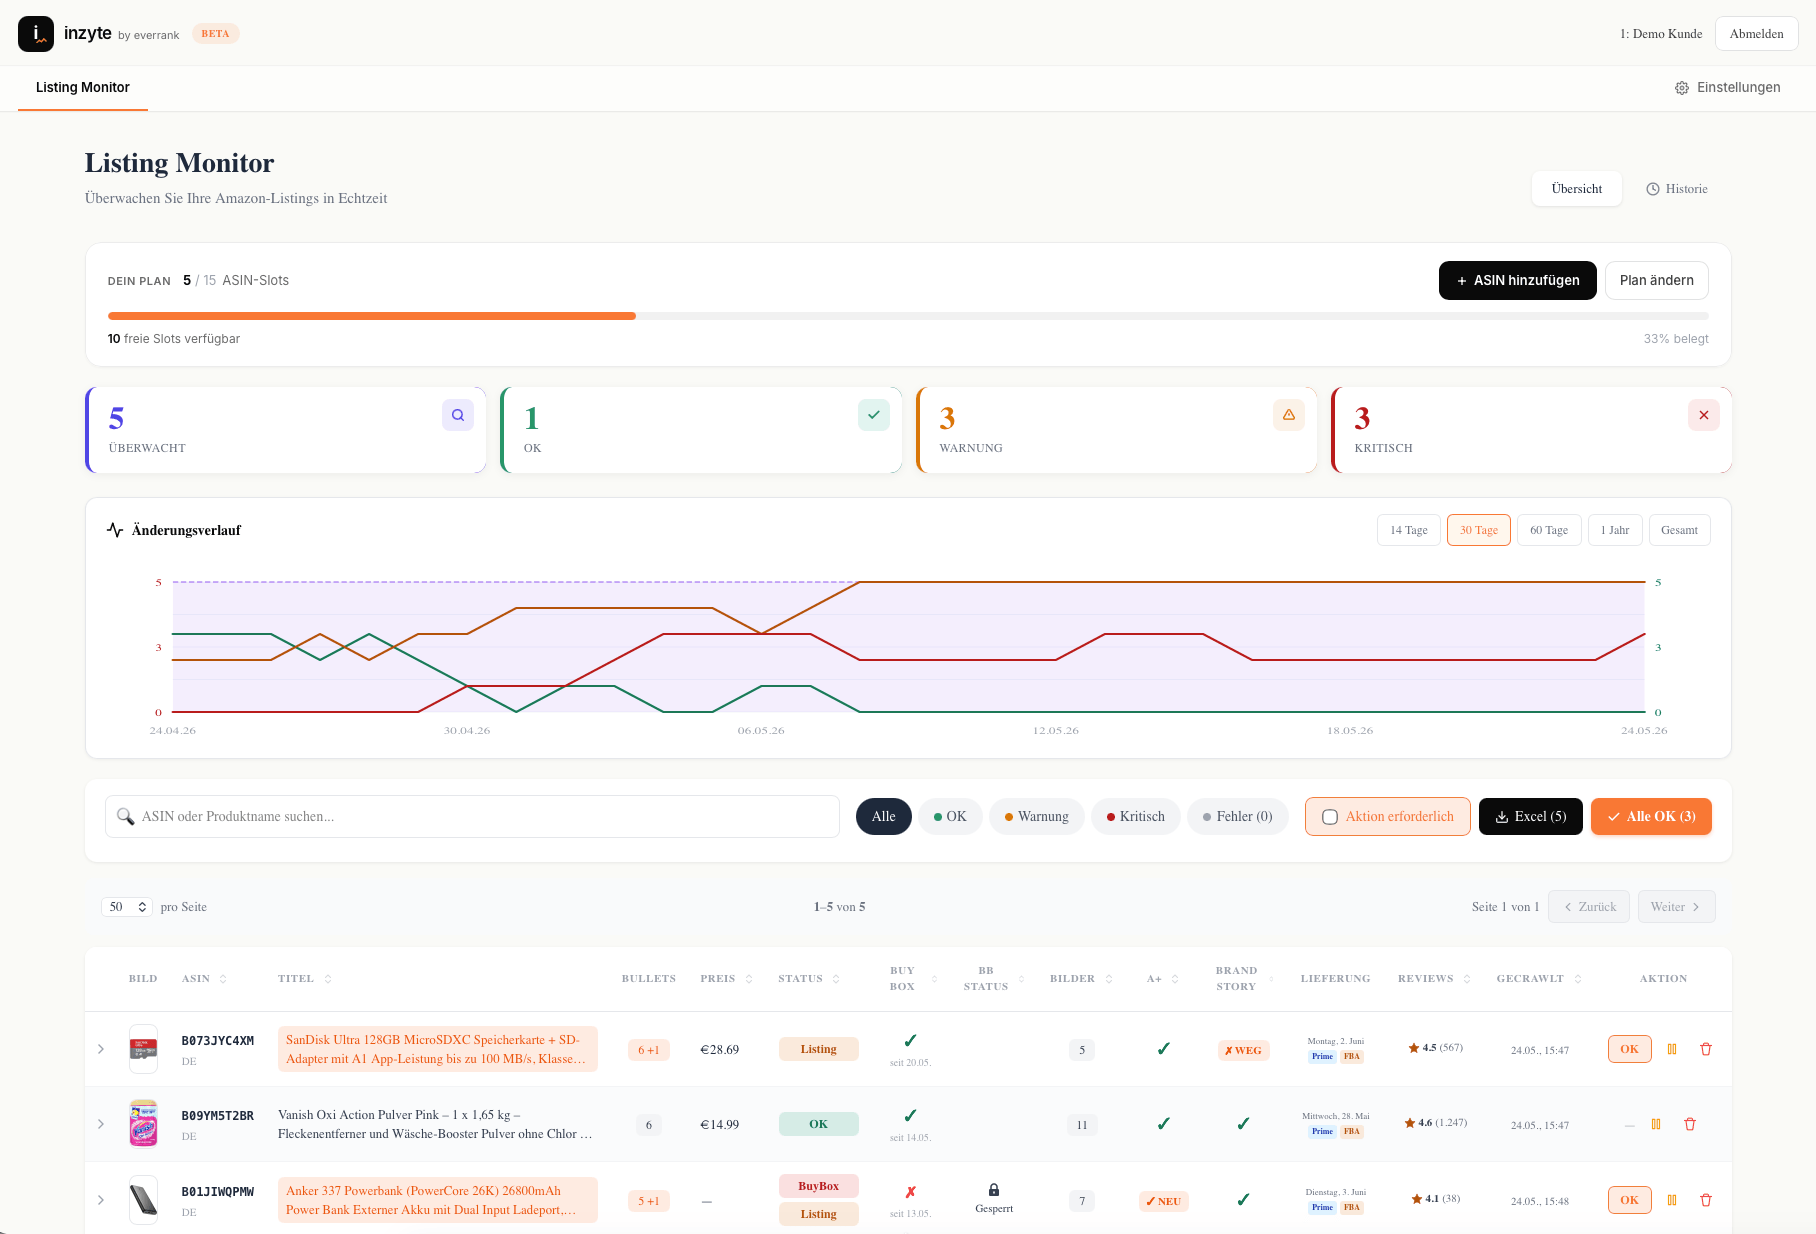Sort table by Status column
Viewport: 1816px width, 1234px height.
pyautogui.click(x=809, y=979)
